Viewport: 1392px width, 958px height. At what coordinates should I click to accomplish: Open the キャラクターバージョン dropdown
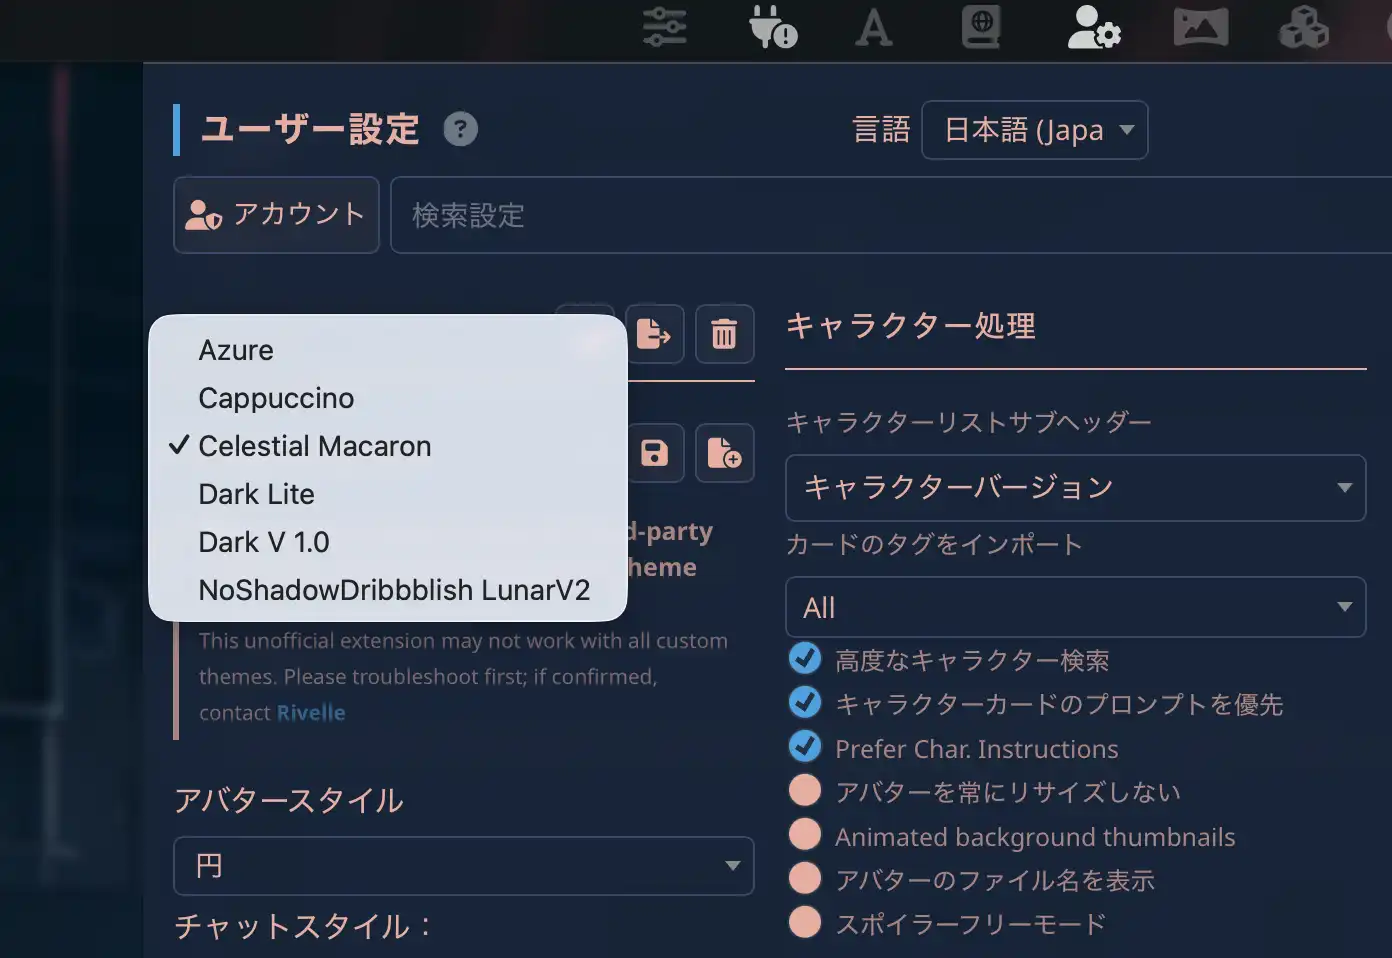(x=1075, y=488)
